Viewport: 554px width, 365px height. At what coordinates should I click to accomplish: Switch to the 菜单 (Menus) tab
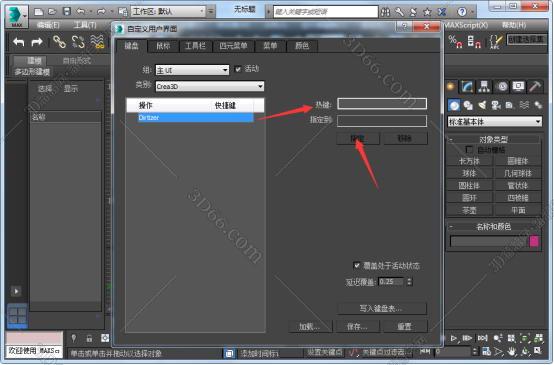(270, 46)
